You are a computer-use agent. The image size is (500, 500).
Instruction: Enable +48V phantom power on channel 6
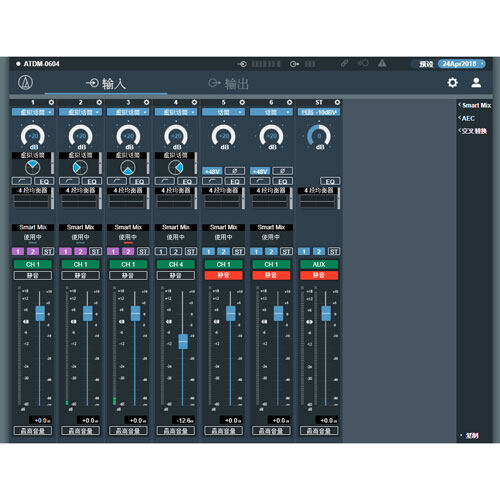coord(260,171)
